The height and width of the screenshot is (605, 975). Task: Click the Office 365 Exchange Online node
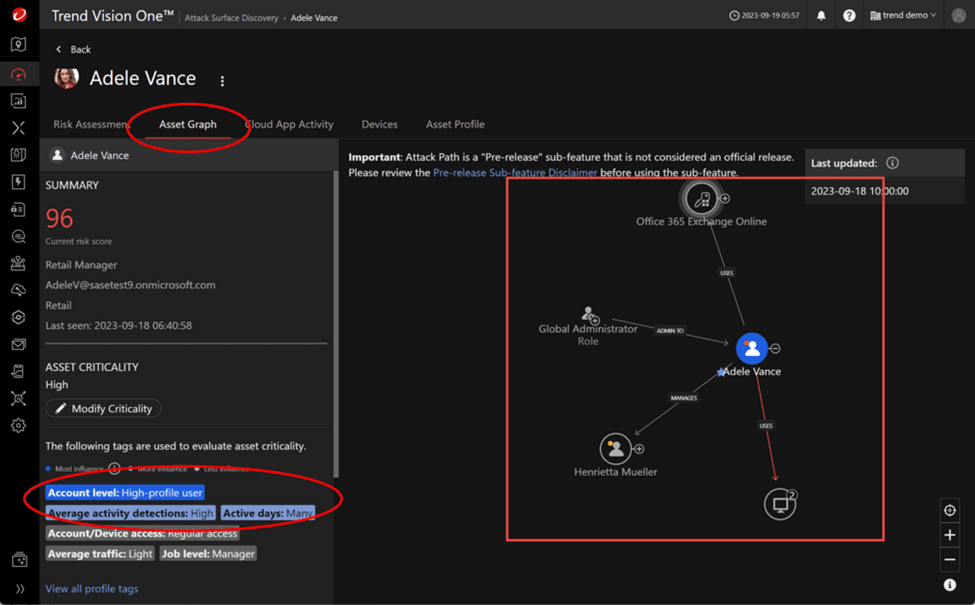[701, 199]
